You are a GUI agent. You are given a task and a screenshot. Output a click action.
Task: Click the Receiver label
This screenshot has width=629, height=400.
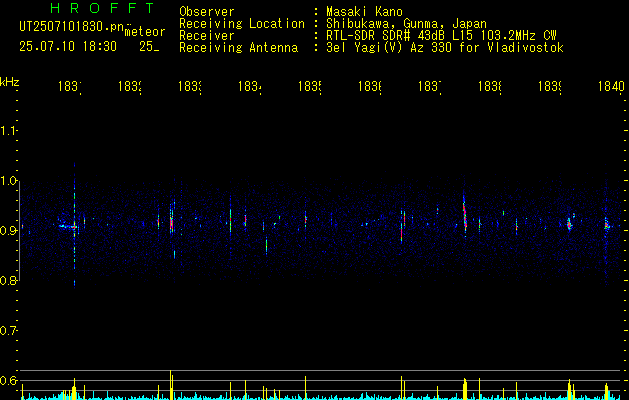click(x=207, y=36)
